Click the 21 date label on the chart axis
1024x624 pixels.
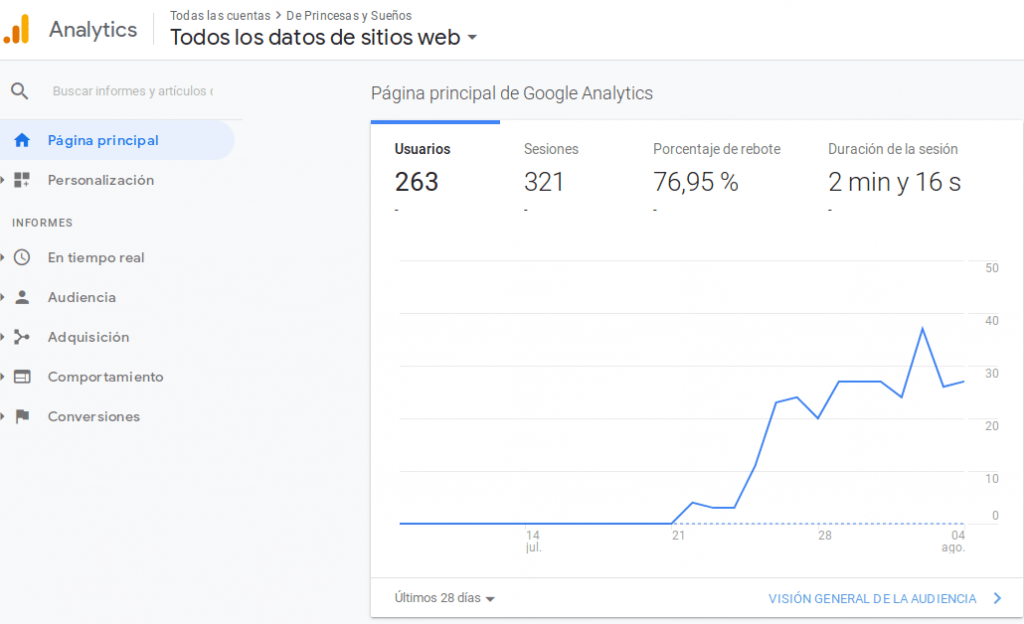[679, 535]
